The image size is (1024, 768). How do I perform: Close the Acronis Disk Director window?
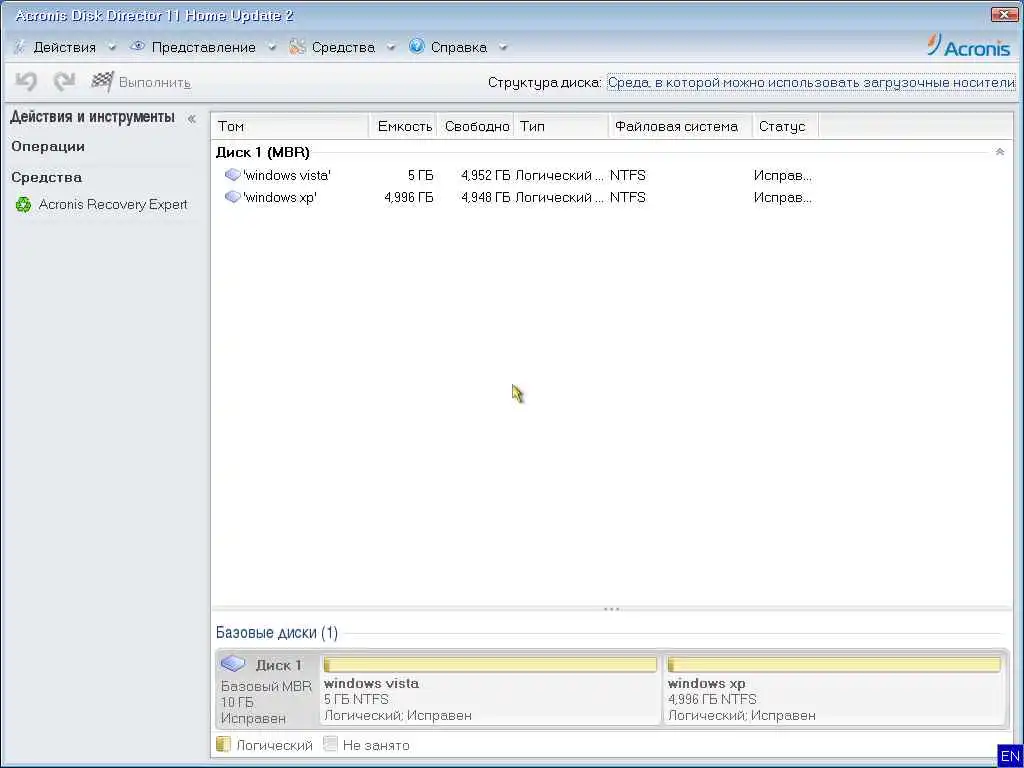click(1004, 14)
